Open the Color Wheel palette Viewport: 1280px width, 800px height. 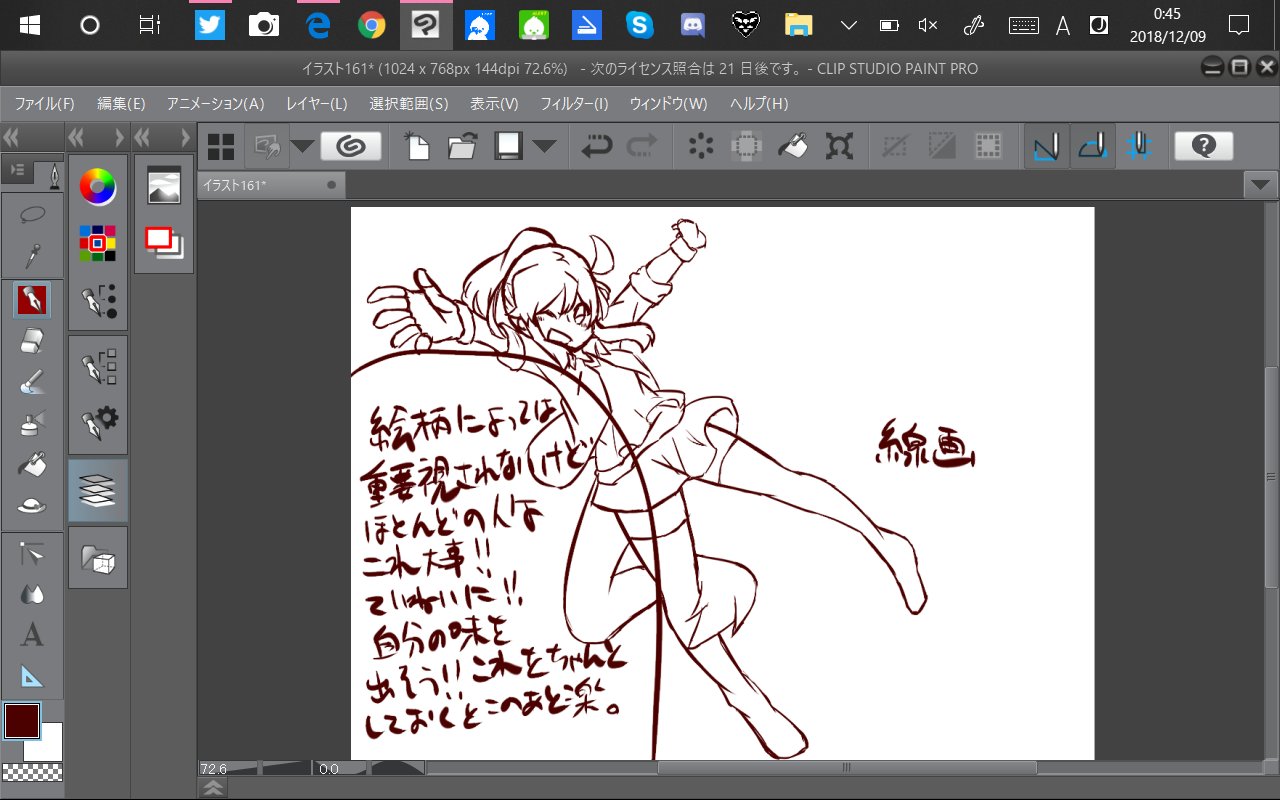[98, 186]
